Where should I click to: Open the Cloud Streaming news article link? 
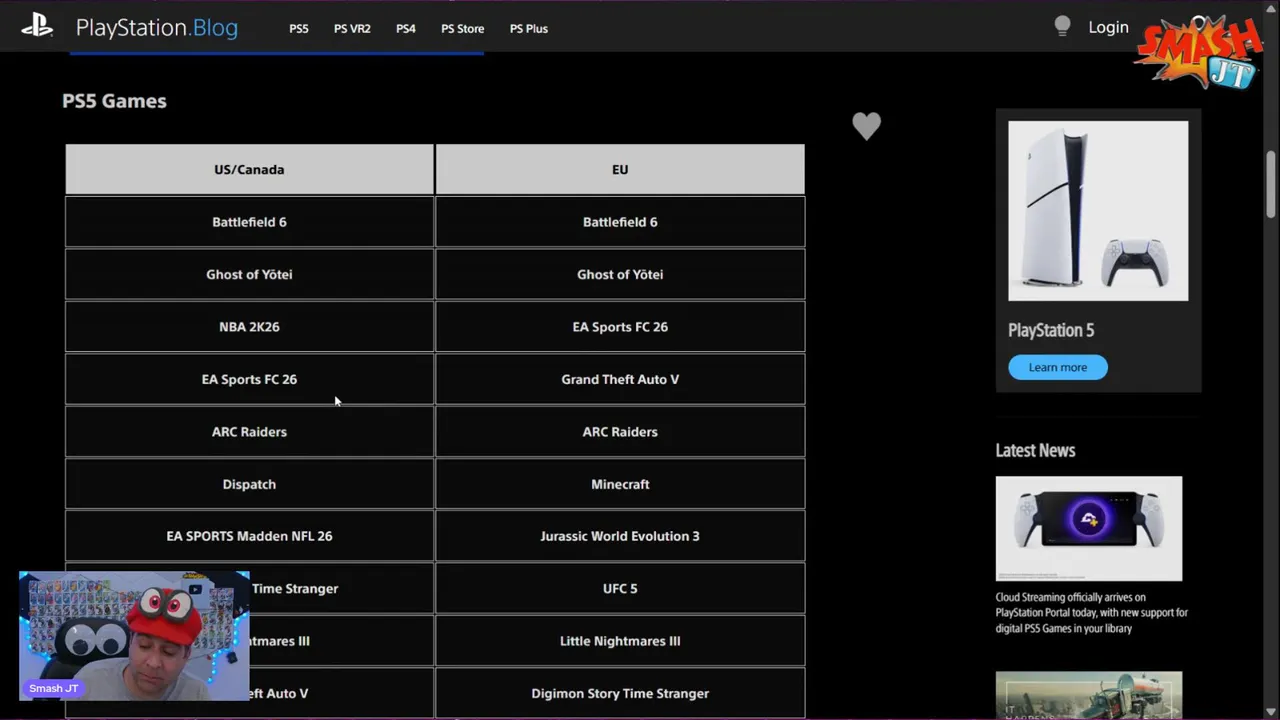click(1092, 613)
